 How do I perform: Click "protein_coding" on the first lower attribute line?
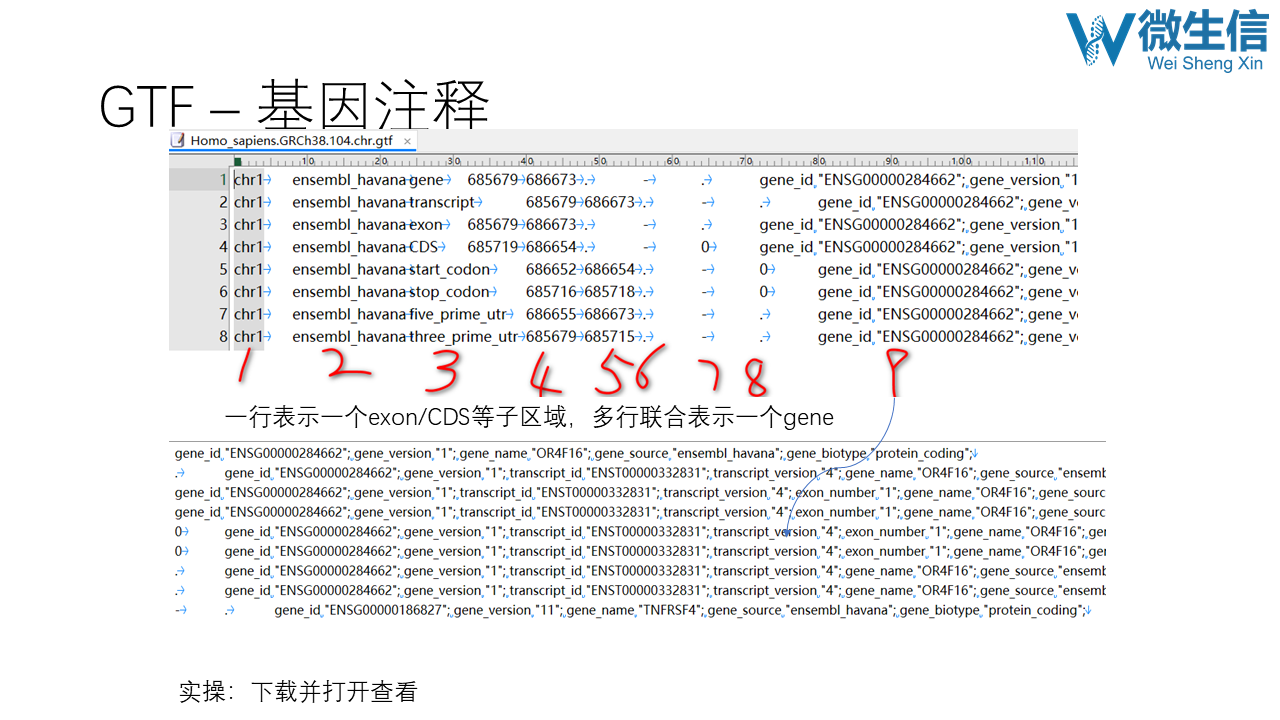(925, 453)
